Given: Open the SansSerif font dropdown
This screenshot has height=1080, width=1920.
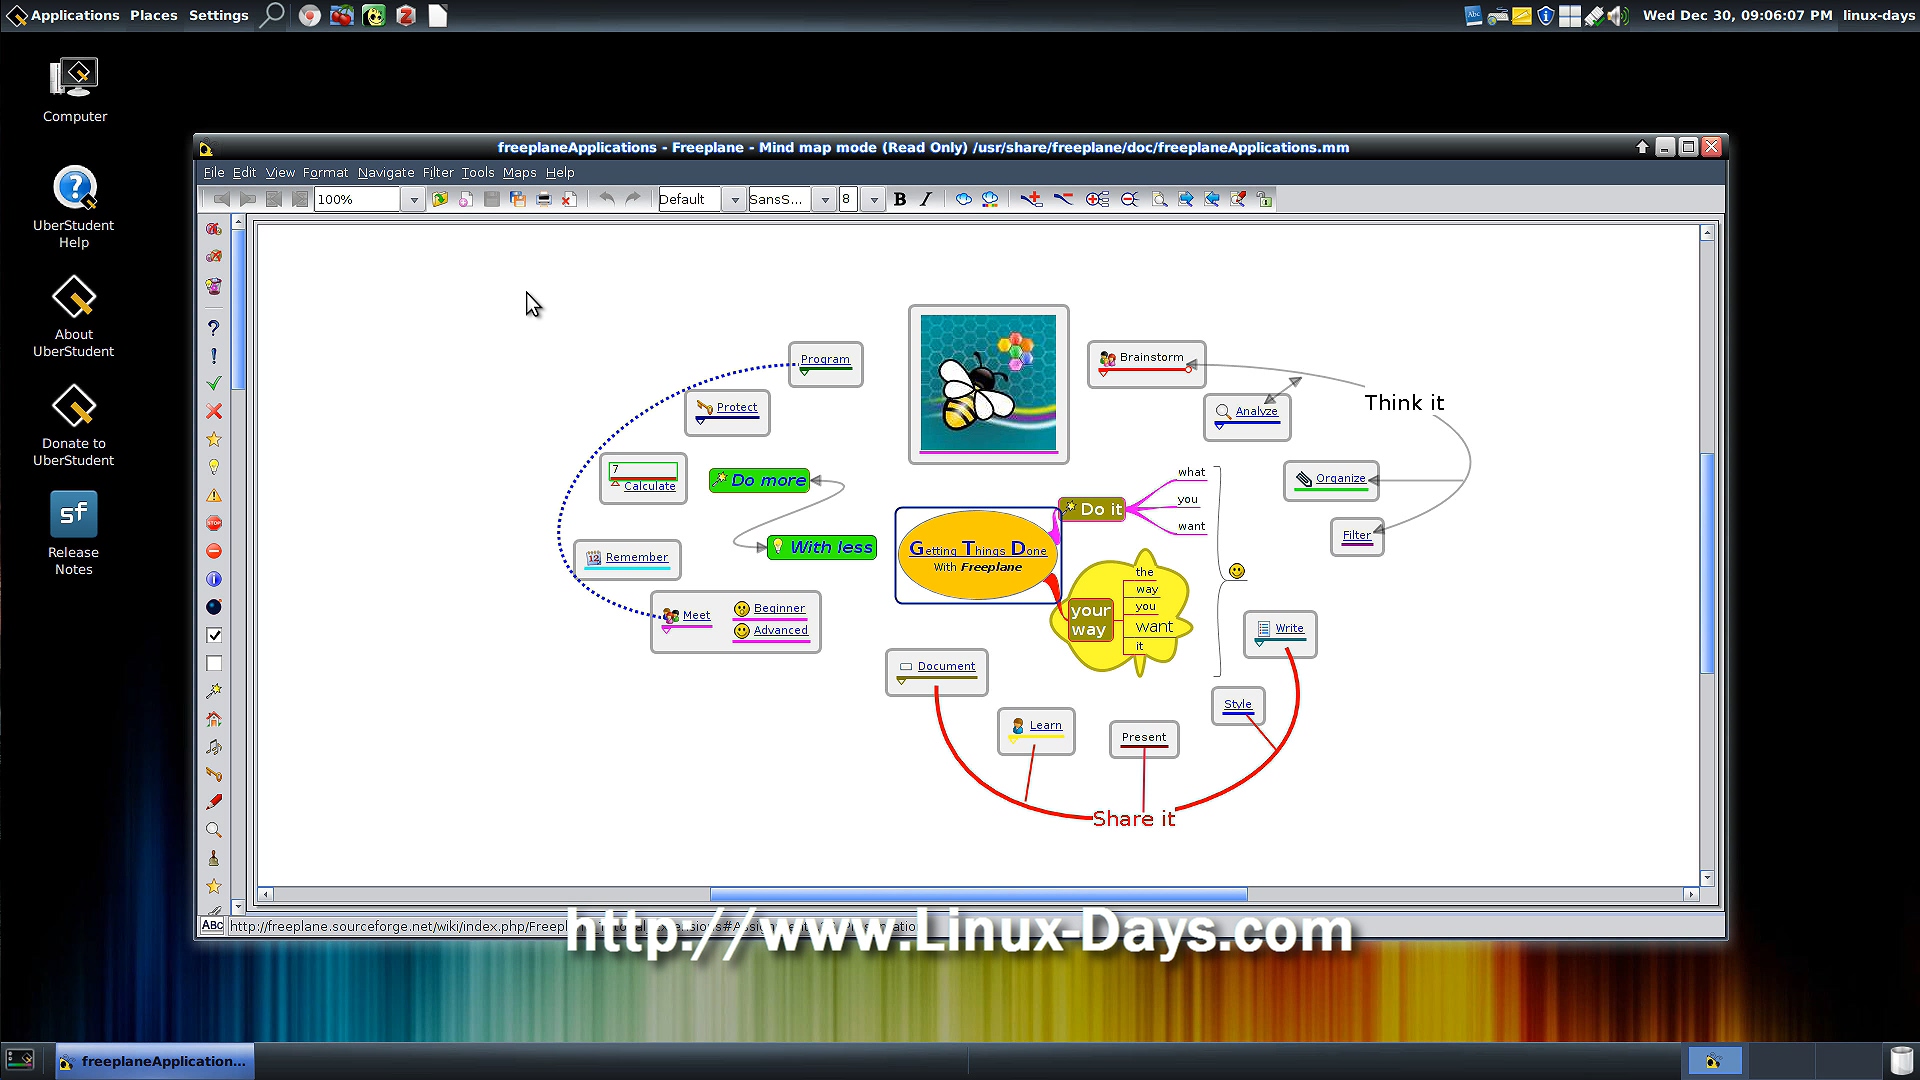Looking at the screenshot, I should (x=824, y=199).
